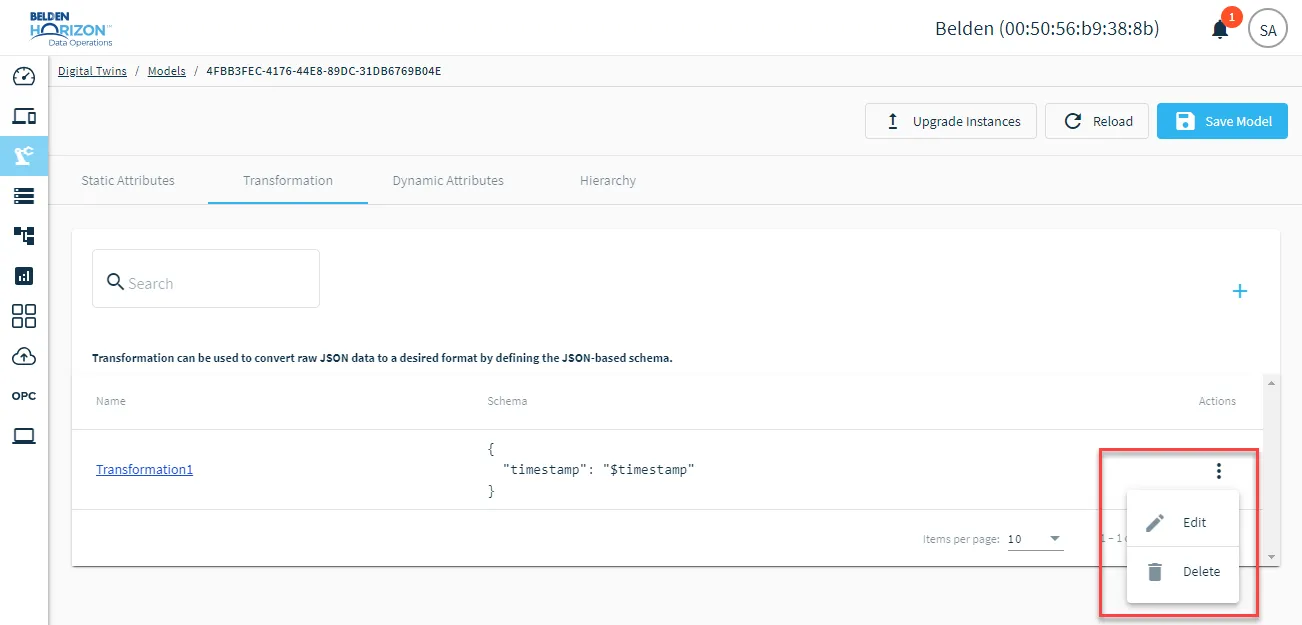The height and width of the screenshot is (625, 1302).
Task: Click the Belden Horizon logo
Action: [71, 29]
